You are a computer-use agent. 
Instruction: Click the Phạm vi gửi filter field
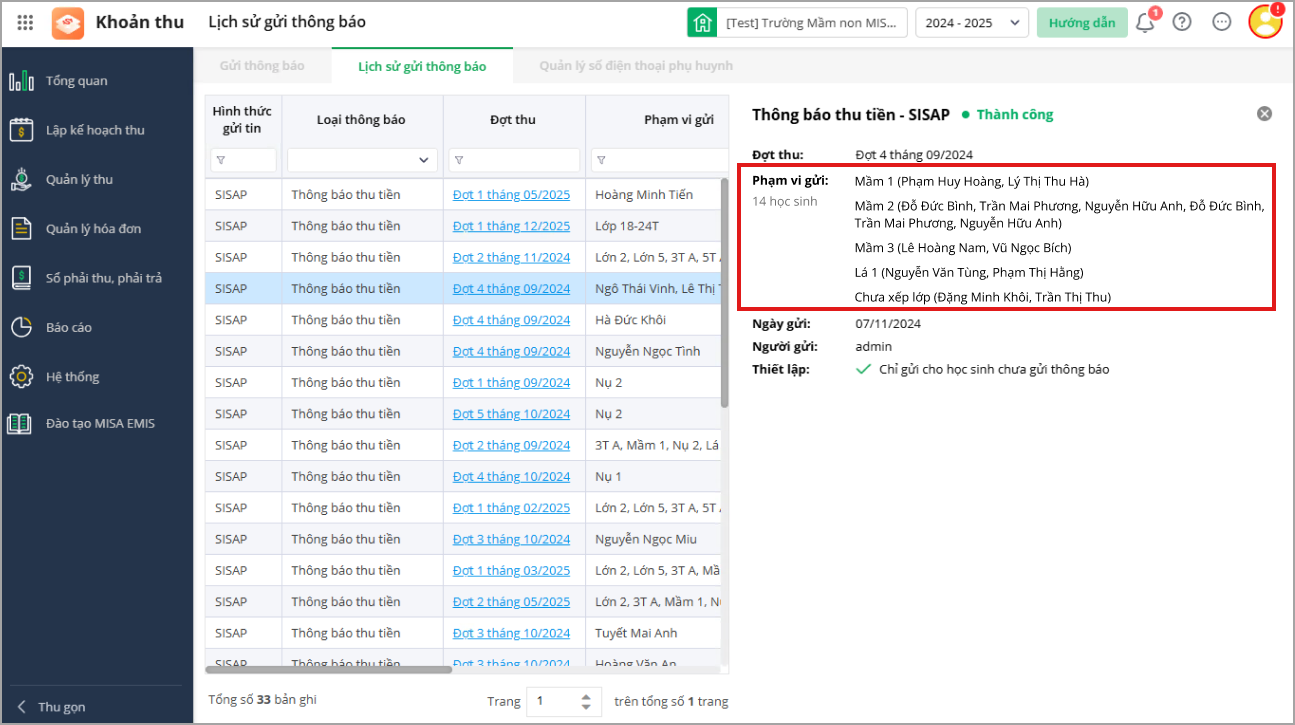660,160
